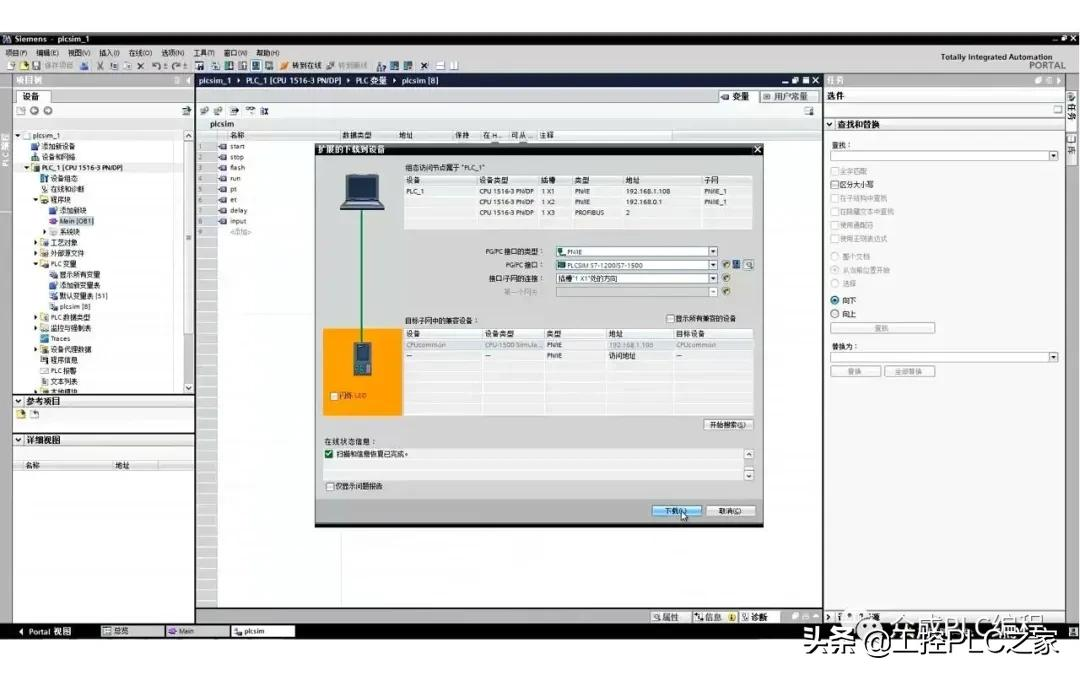Switch to Main editor tab in bottom bar
Screen dimensions: 1080x675
pyautogui.click(x=197, y=631)
